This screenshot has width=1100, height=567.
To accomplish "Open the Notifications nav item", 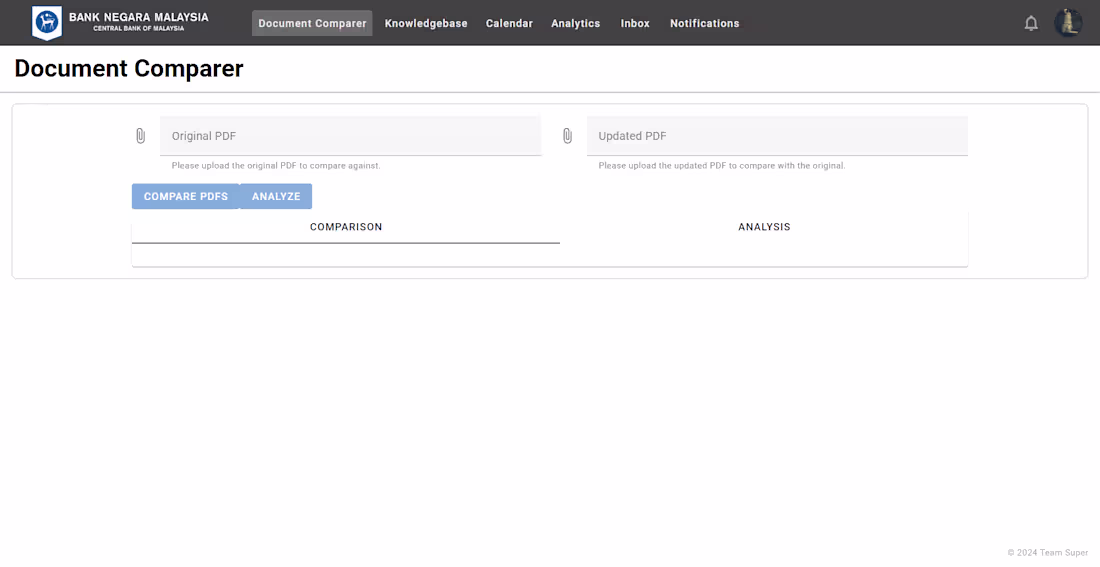I will [704, 23].
